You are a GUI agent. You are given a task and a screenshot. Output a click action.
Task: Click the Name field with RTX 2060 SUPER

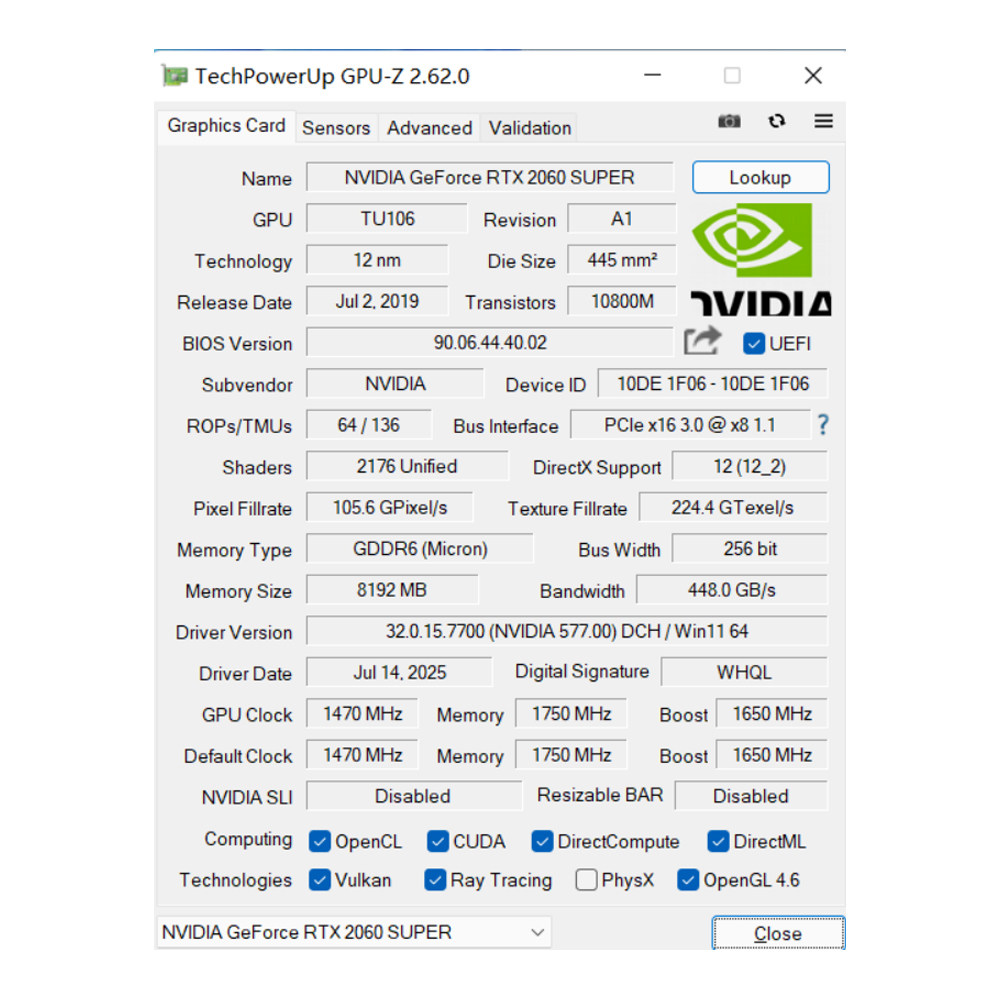(x=489, y=177)
